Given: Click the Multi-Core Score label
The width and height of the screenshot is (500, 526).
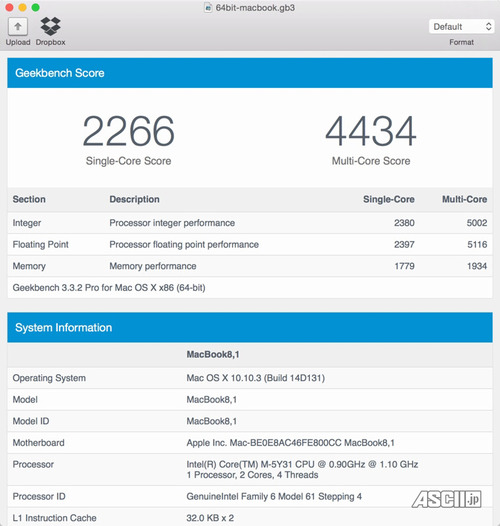Looking at the screenshot, I should click(x=371, y=161).
